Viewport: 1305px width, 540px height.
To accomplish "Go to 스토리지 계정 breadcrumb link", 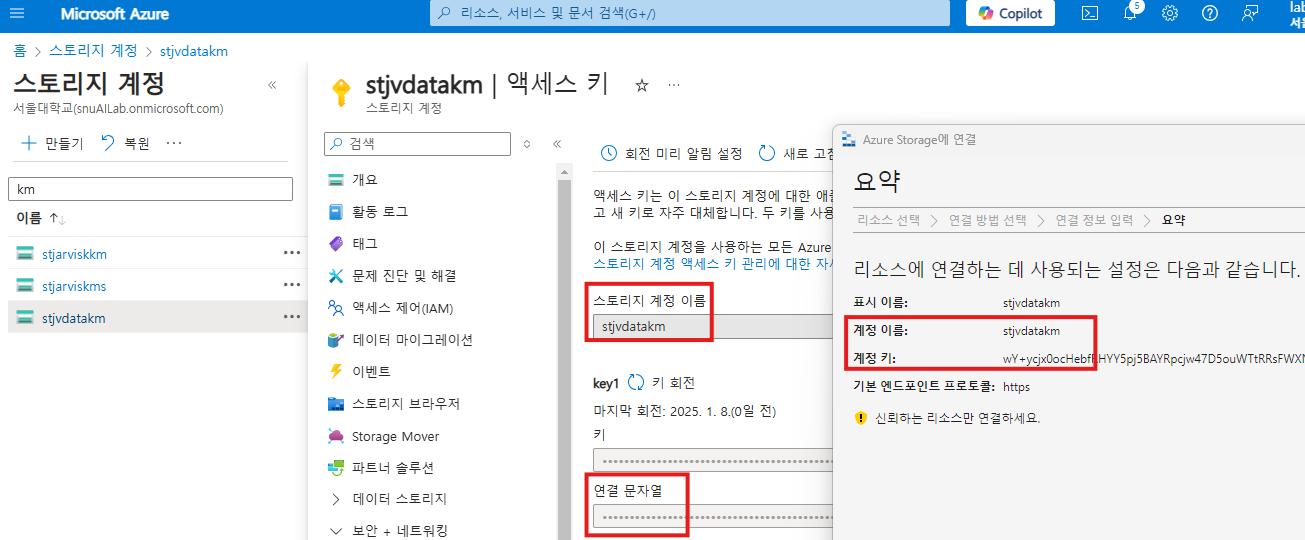I will (95, 50).
